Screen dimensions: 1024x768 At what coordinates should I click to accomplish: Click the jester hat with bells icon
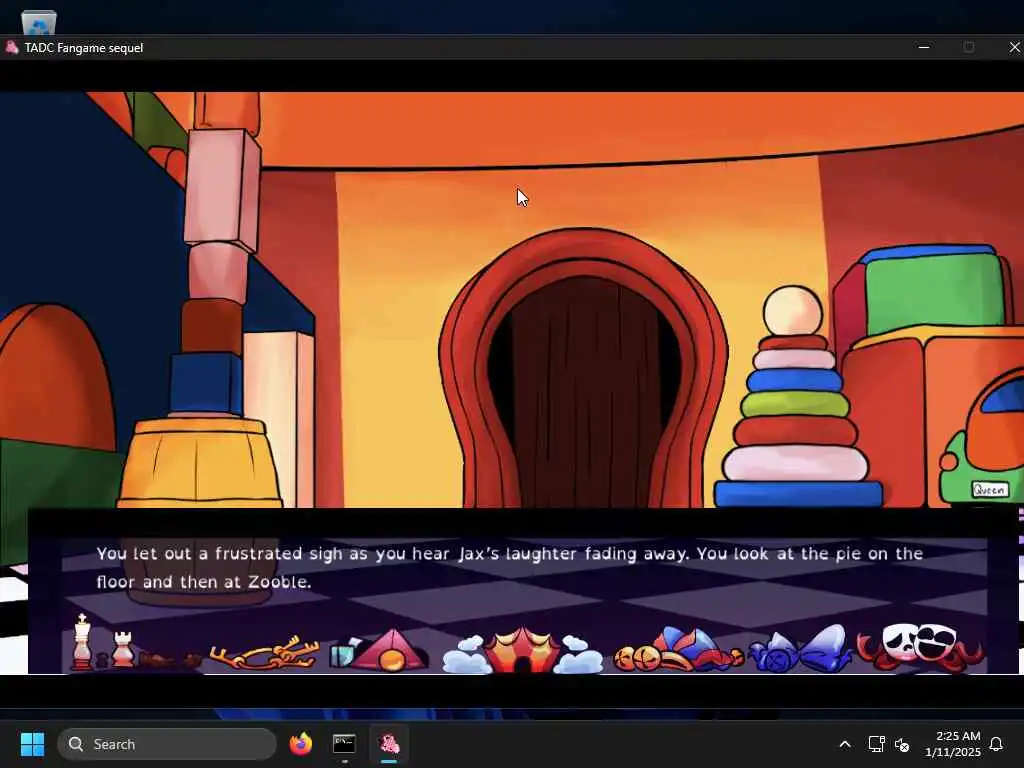click(x=679, y=649)
